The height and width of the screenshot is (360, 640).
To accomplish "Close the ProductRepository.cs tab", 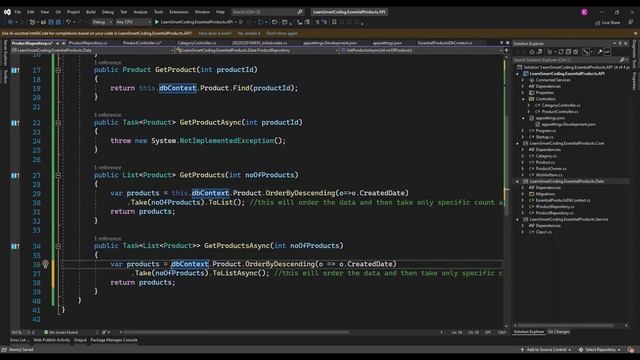I will (63, 43).
